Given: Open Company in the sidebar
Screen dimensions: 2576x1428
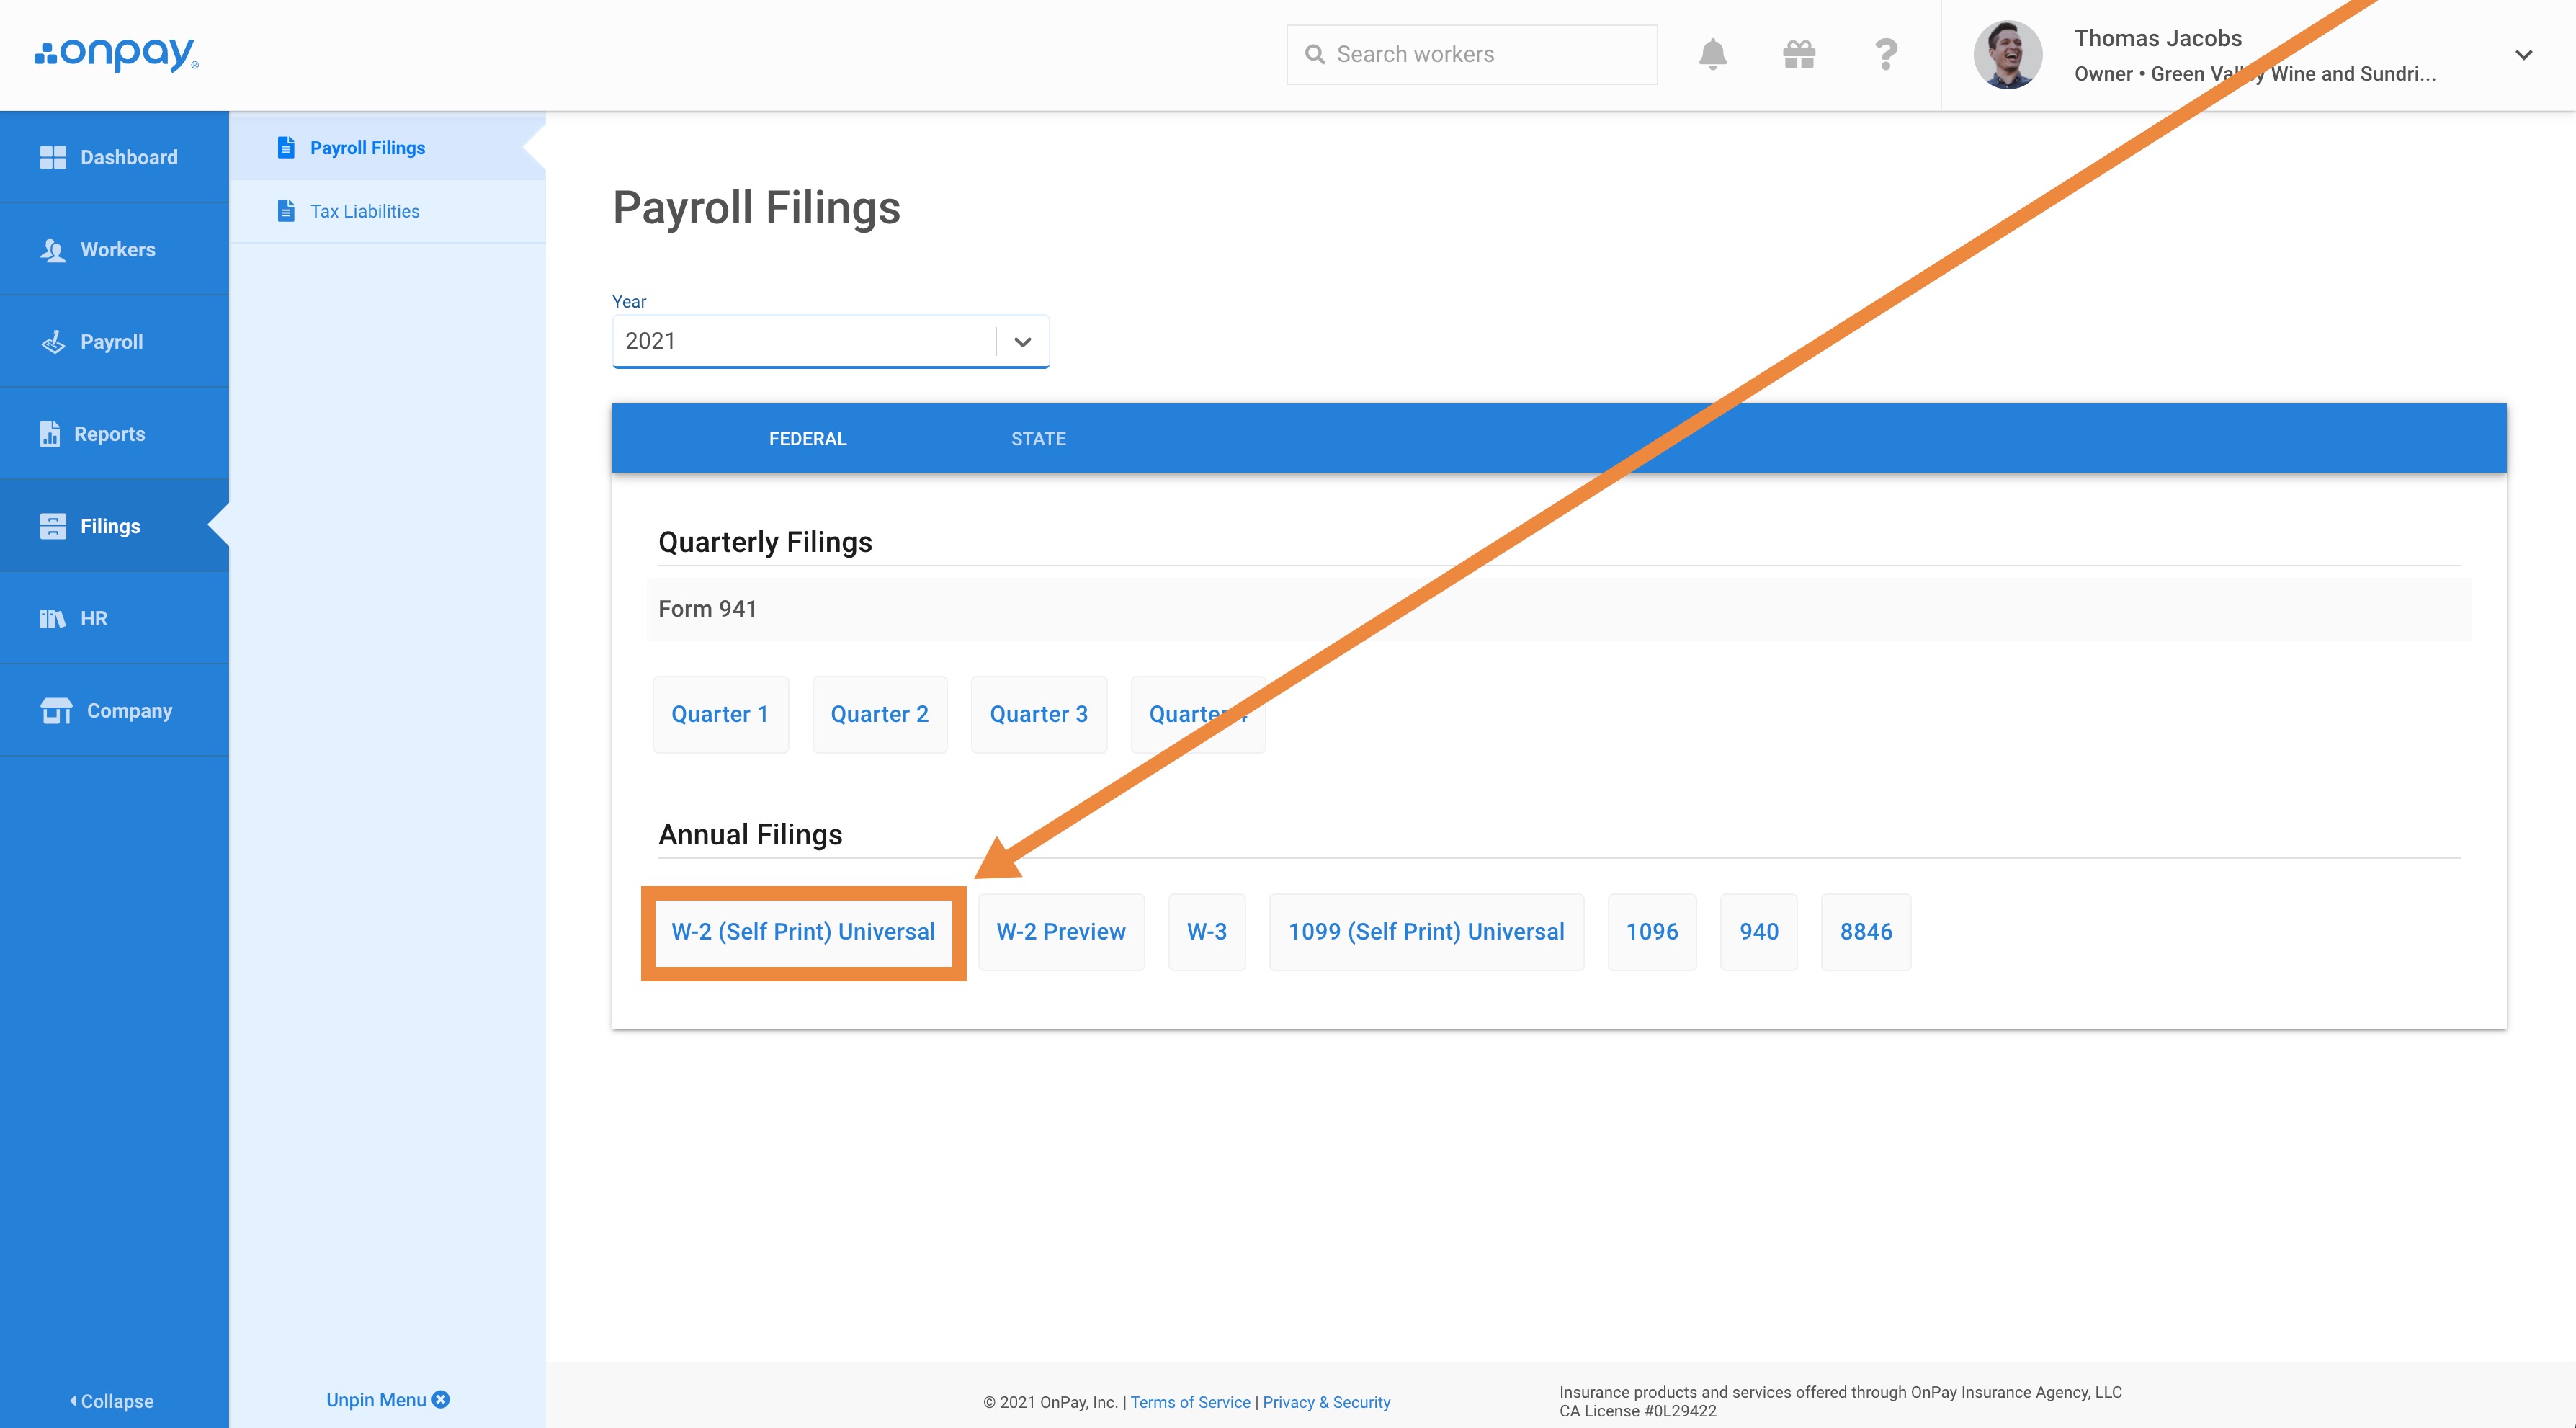Looking at the screenshot, I should [x=114, y=710].
